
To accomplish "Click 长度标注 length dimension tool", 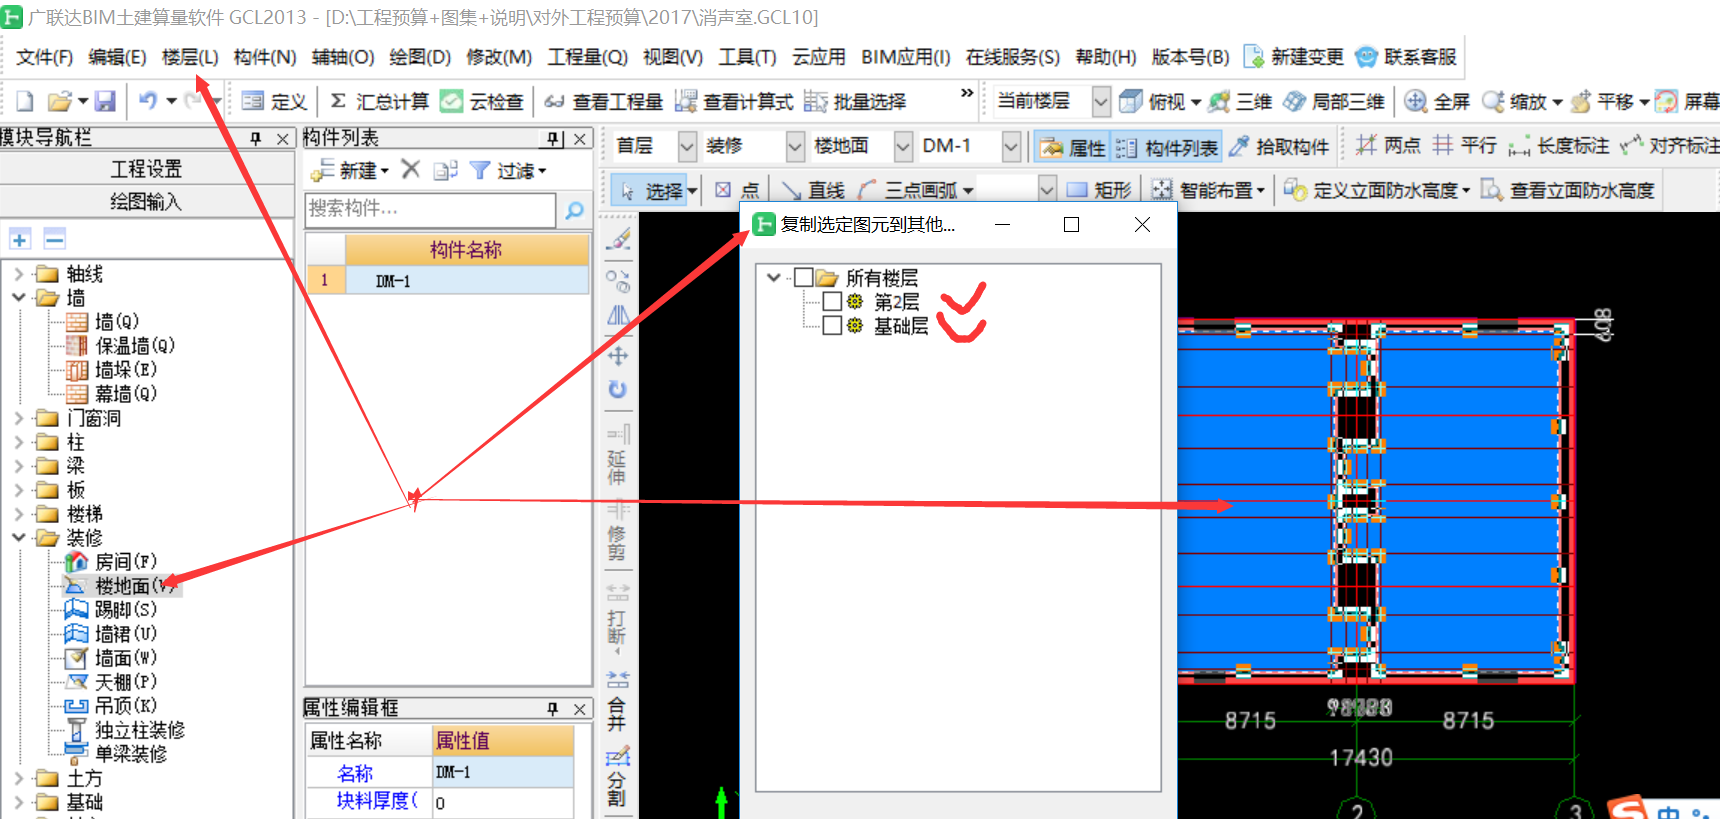I will tap(1559, 146).
